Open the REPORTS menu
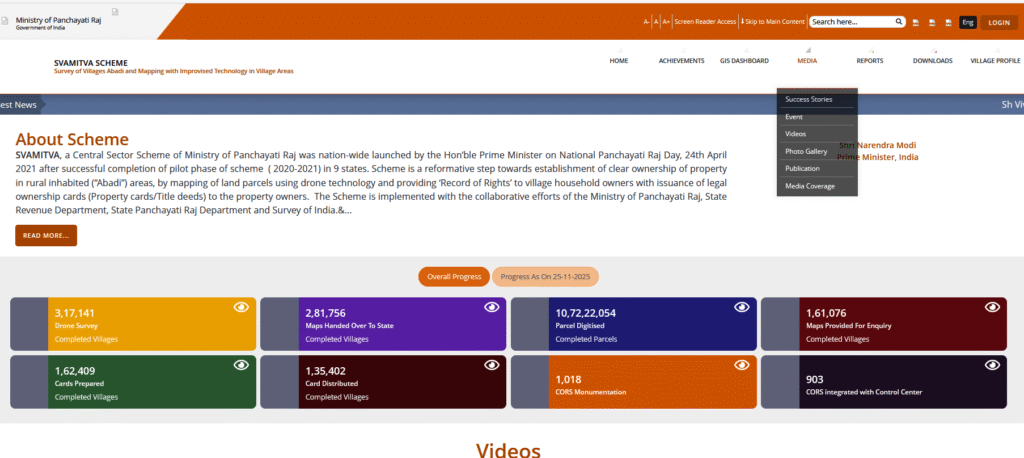This screenshot has height=458, width=1024. 870,61
